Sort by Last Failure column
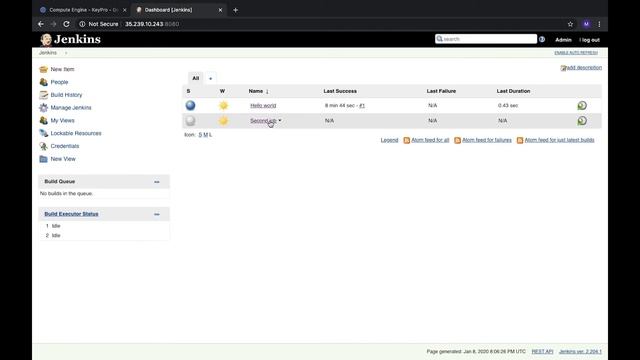The height and width of the screenshot is (360, 640). [441, 91]
